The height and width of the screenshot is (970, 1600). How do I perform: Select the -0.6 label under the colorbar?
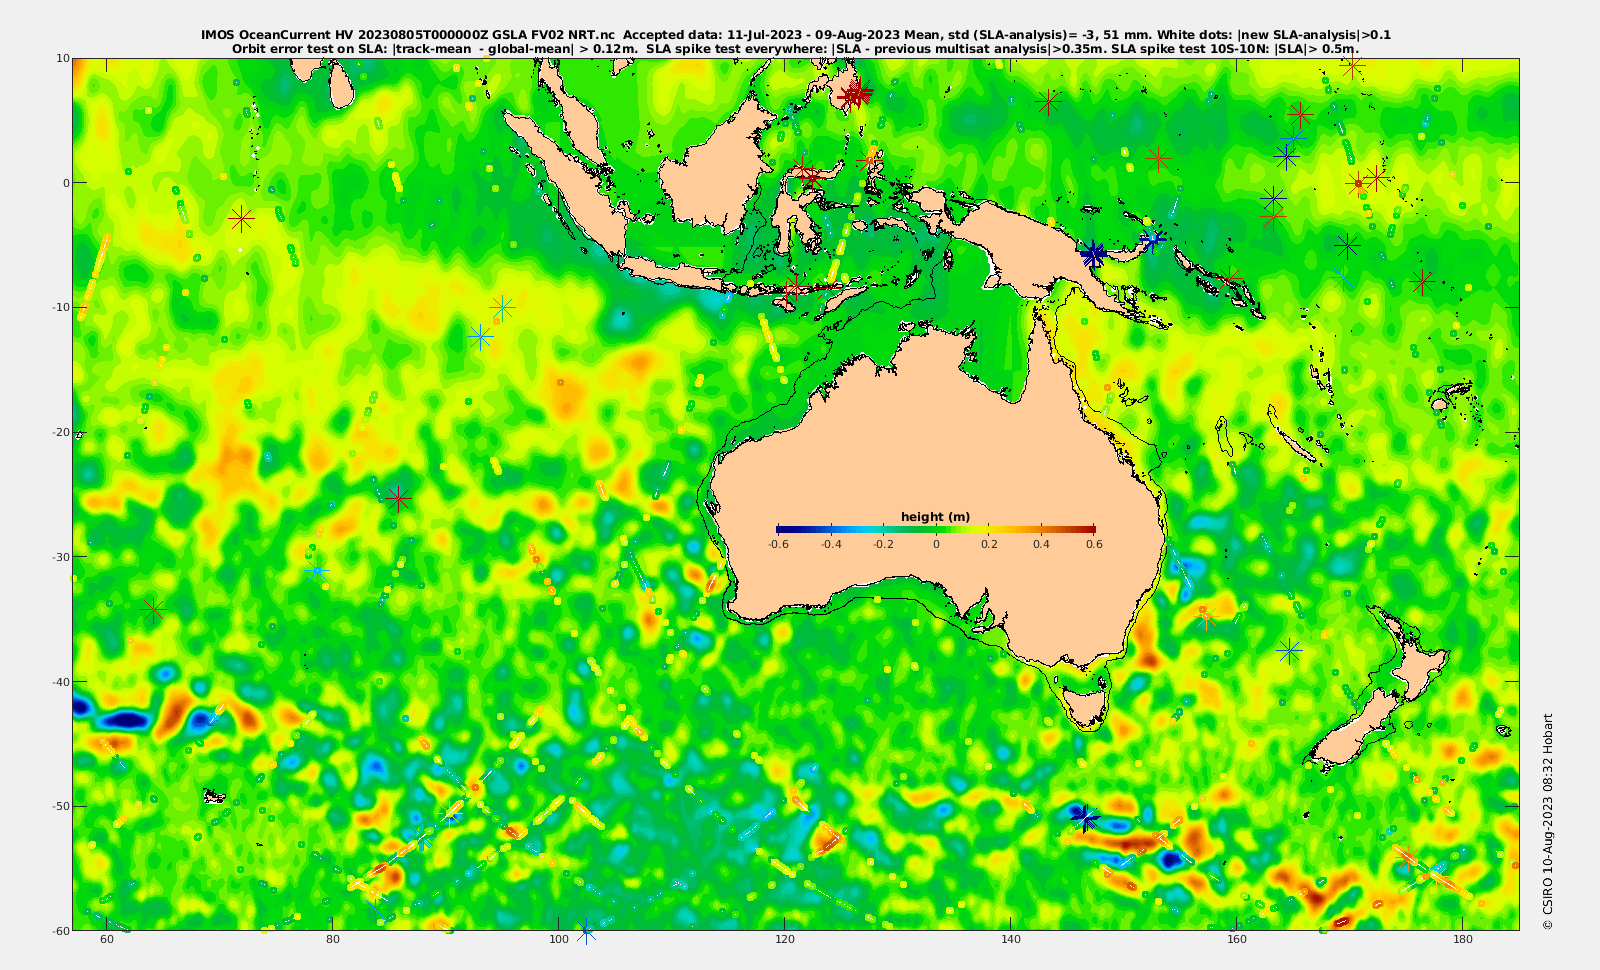pyautogui.click(x=778, y=545)
